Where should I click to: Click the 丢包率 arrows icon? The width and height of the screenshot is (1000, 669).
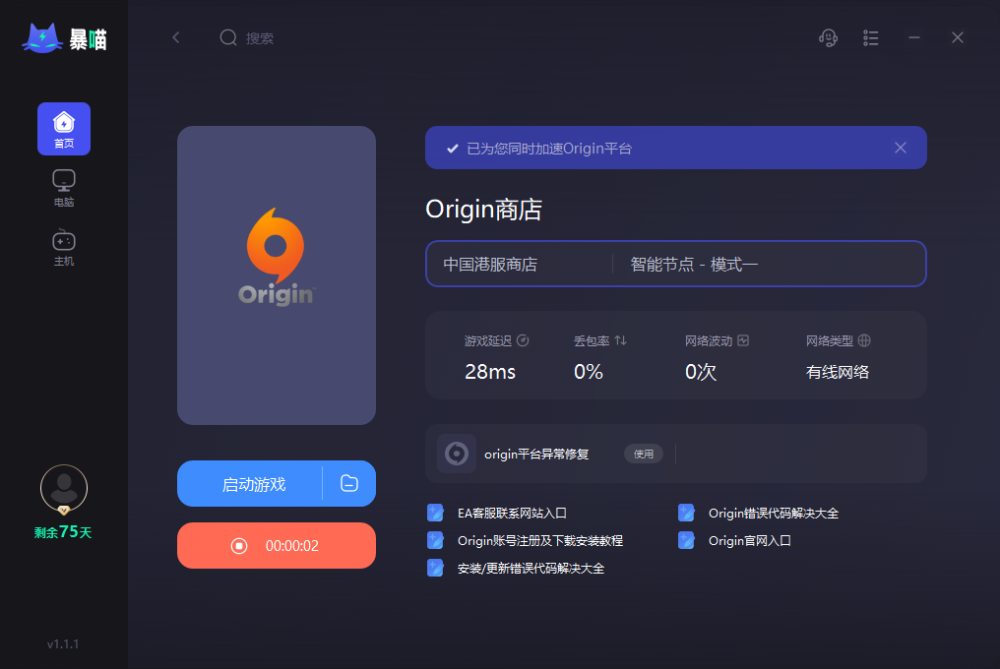[621, 341]
